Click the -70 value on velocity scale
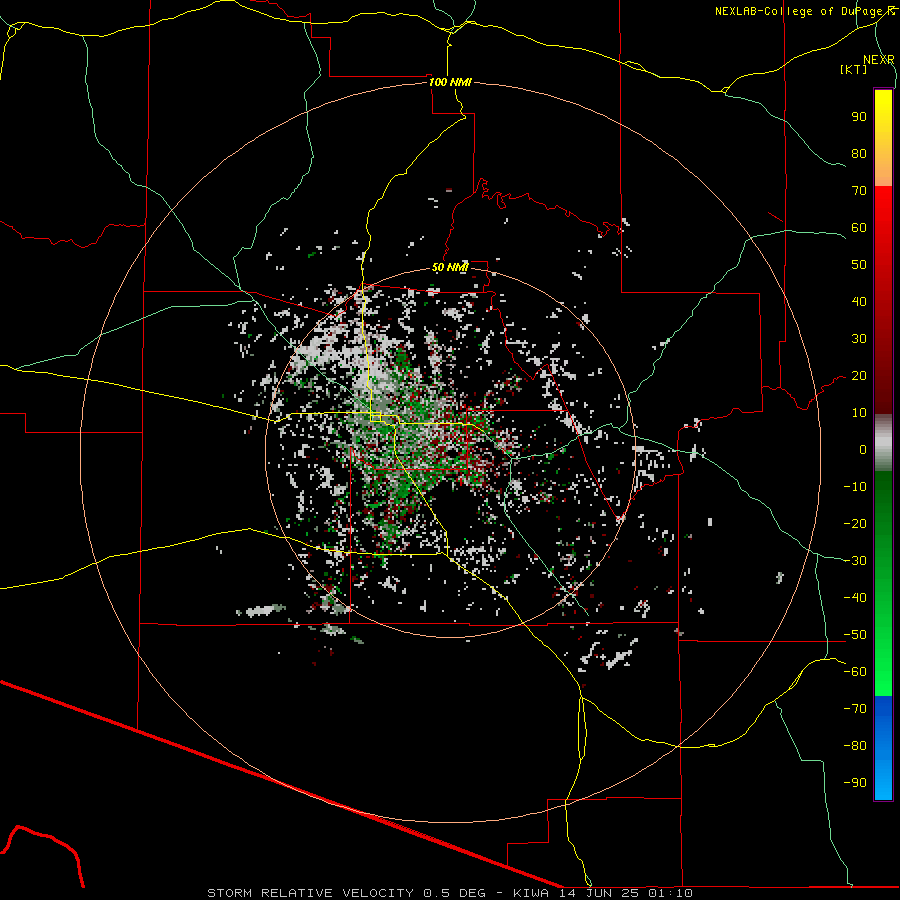Screen dimensions: 900x900 (855, 709)
